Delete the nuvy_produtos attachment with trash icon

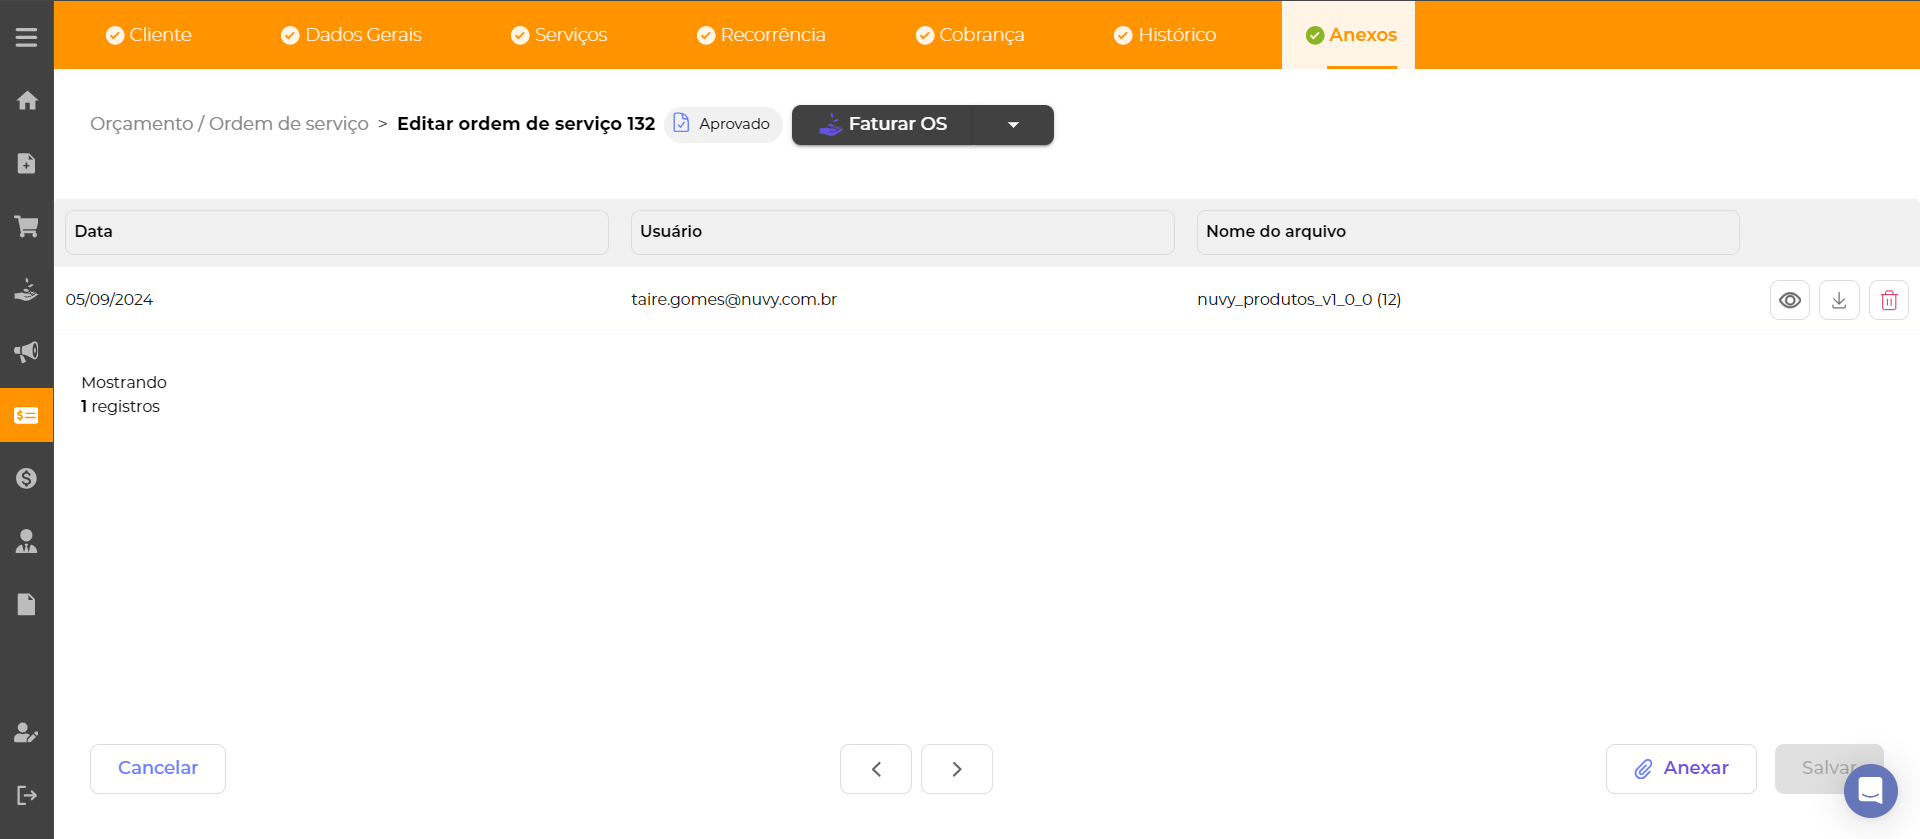click(x=1888, y=300)
